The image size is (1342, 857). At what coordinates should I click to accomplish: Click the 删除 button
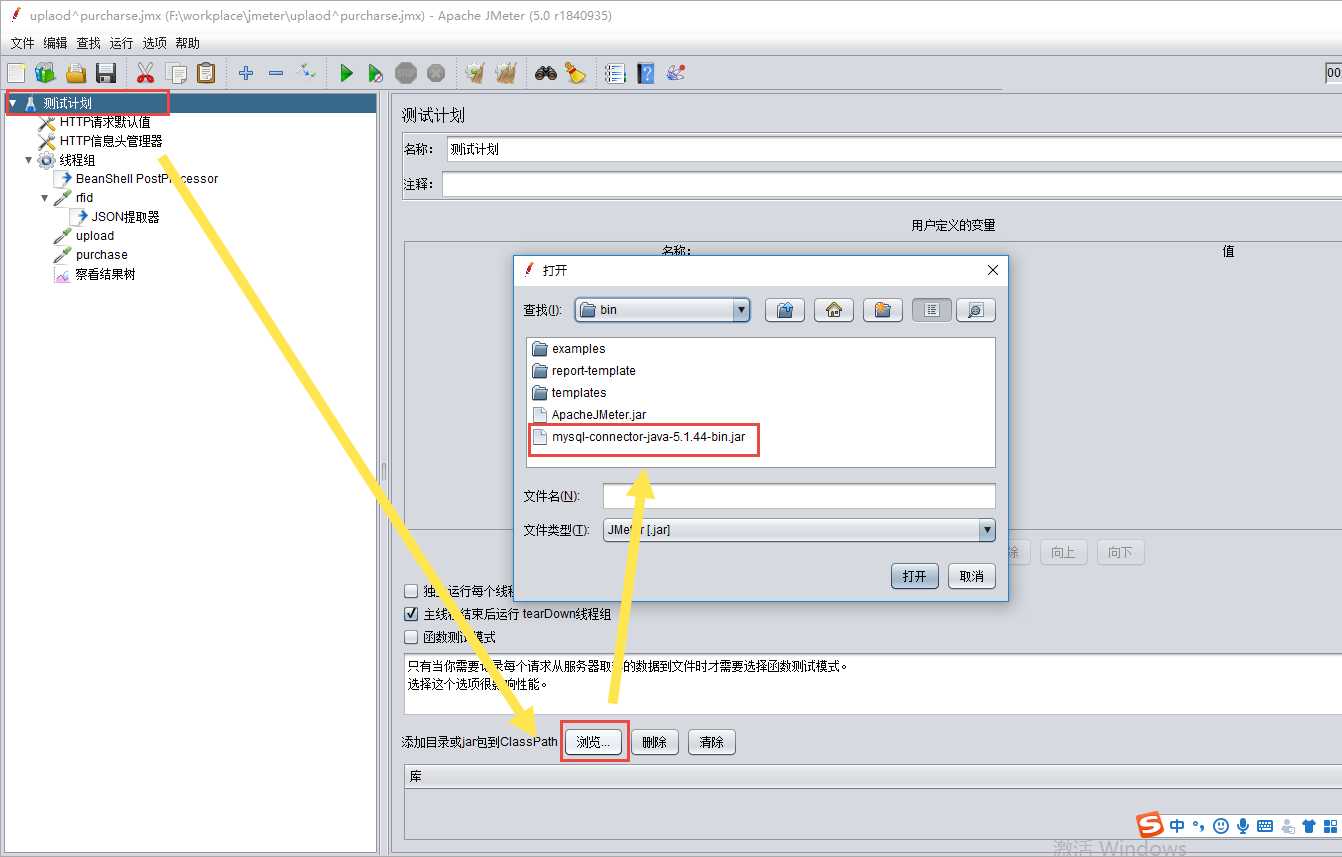[655, 742]
